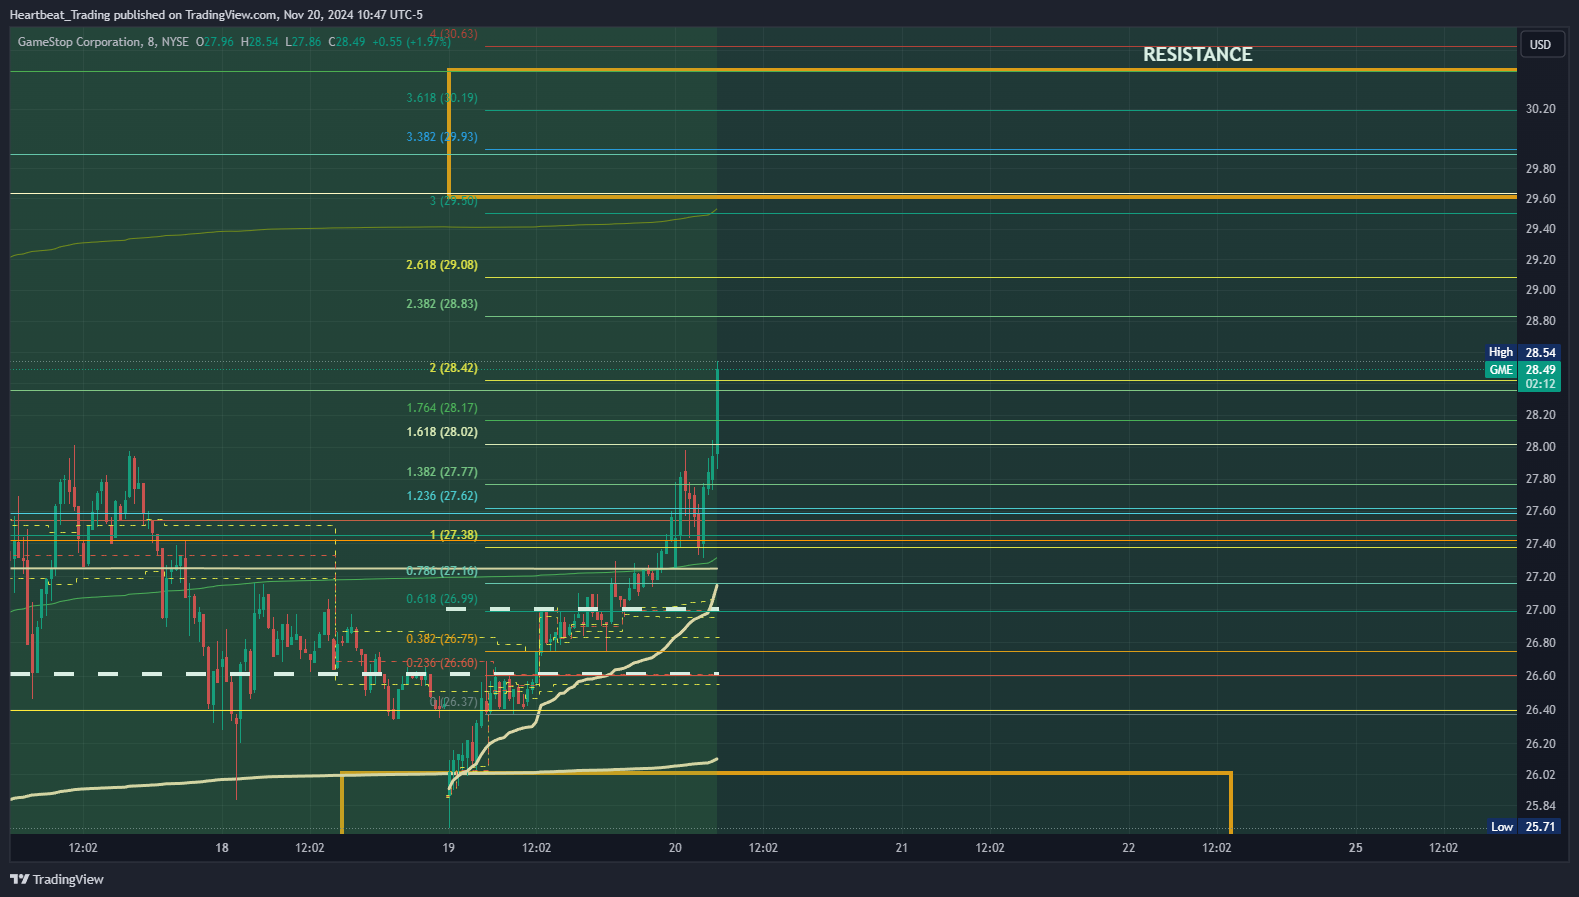Select the 1.382 (27.77) Fibonacci label

coord(442,472)
